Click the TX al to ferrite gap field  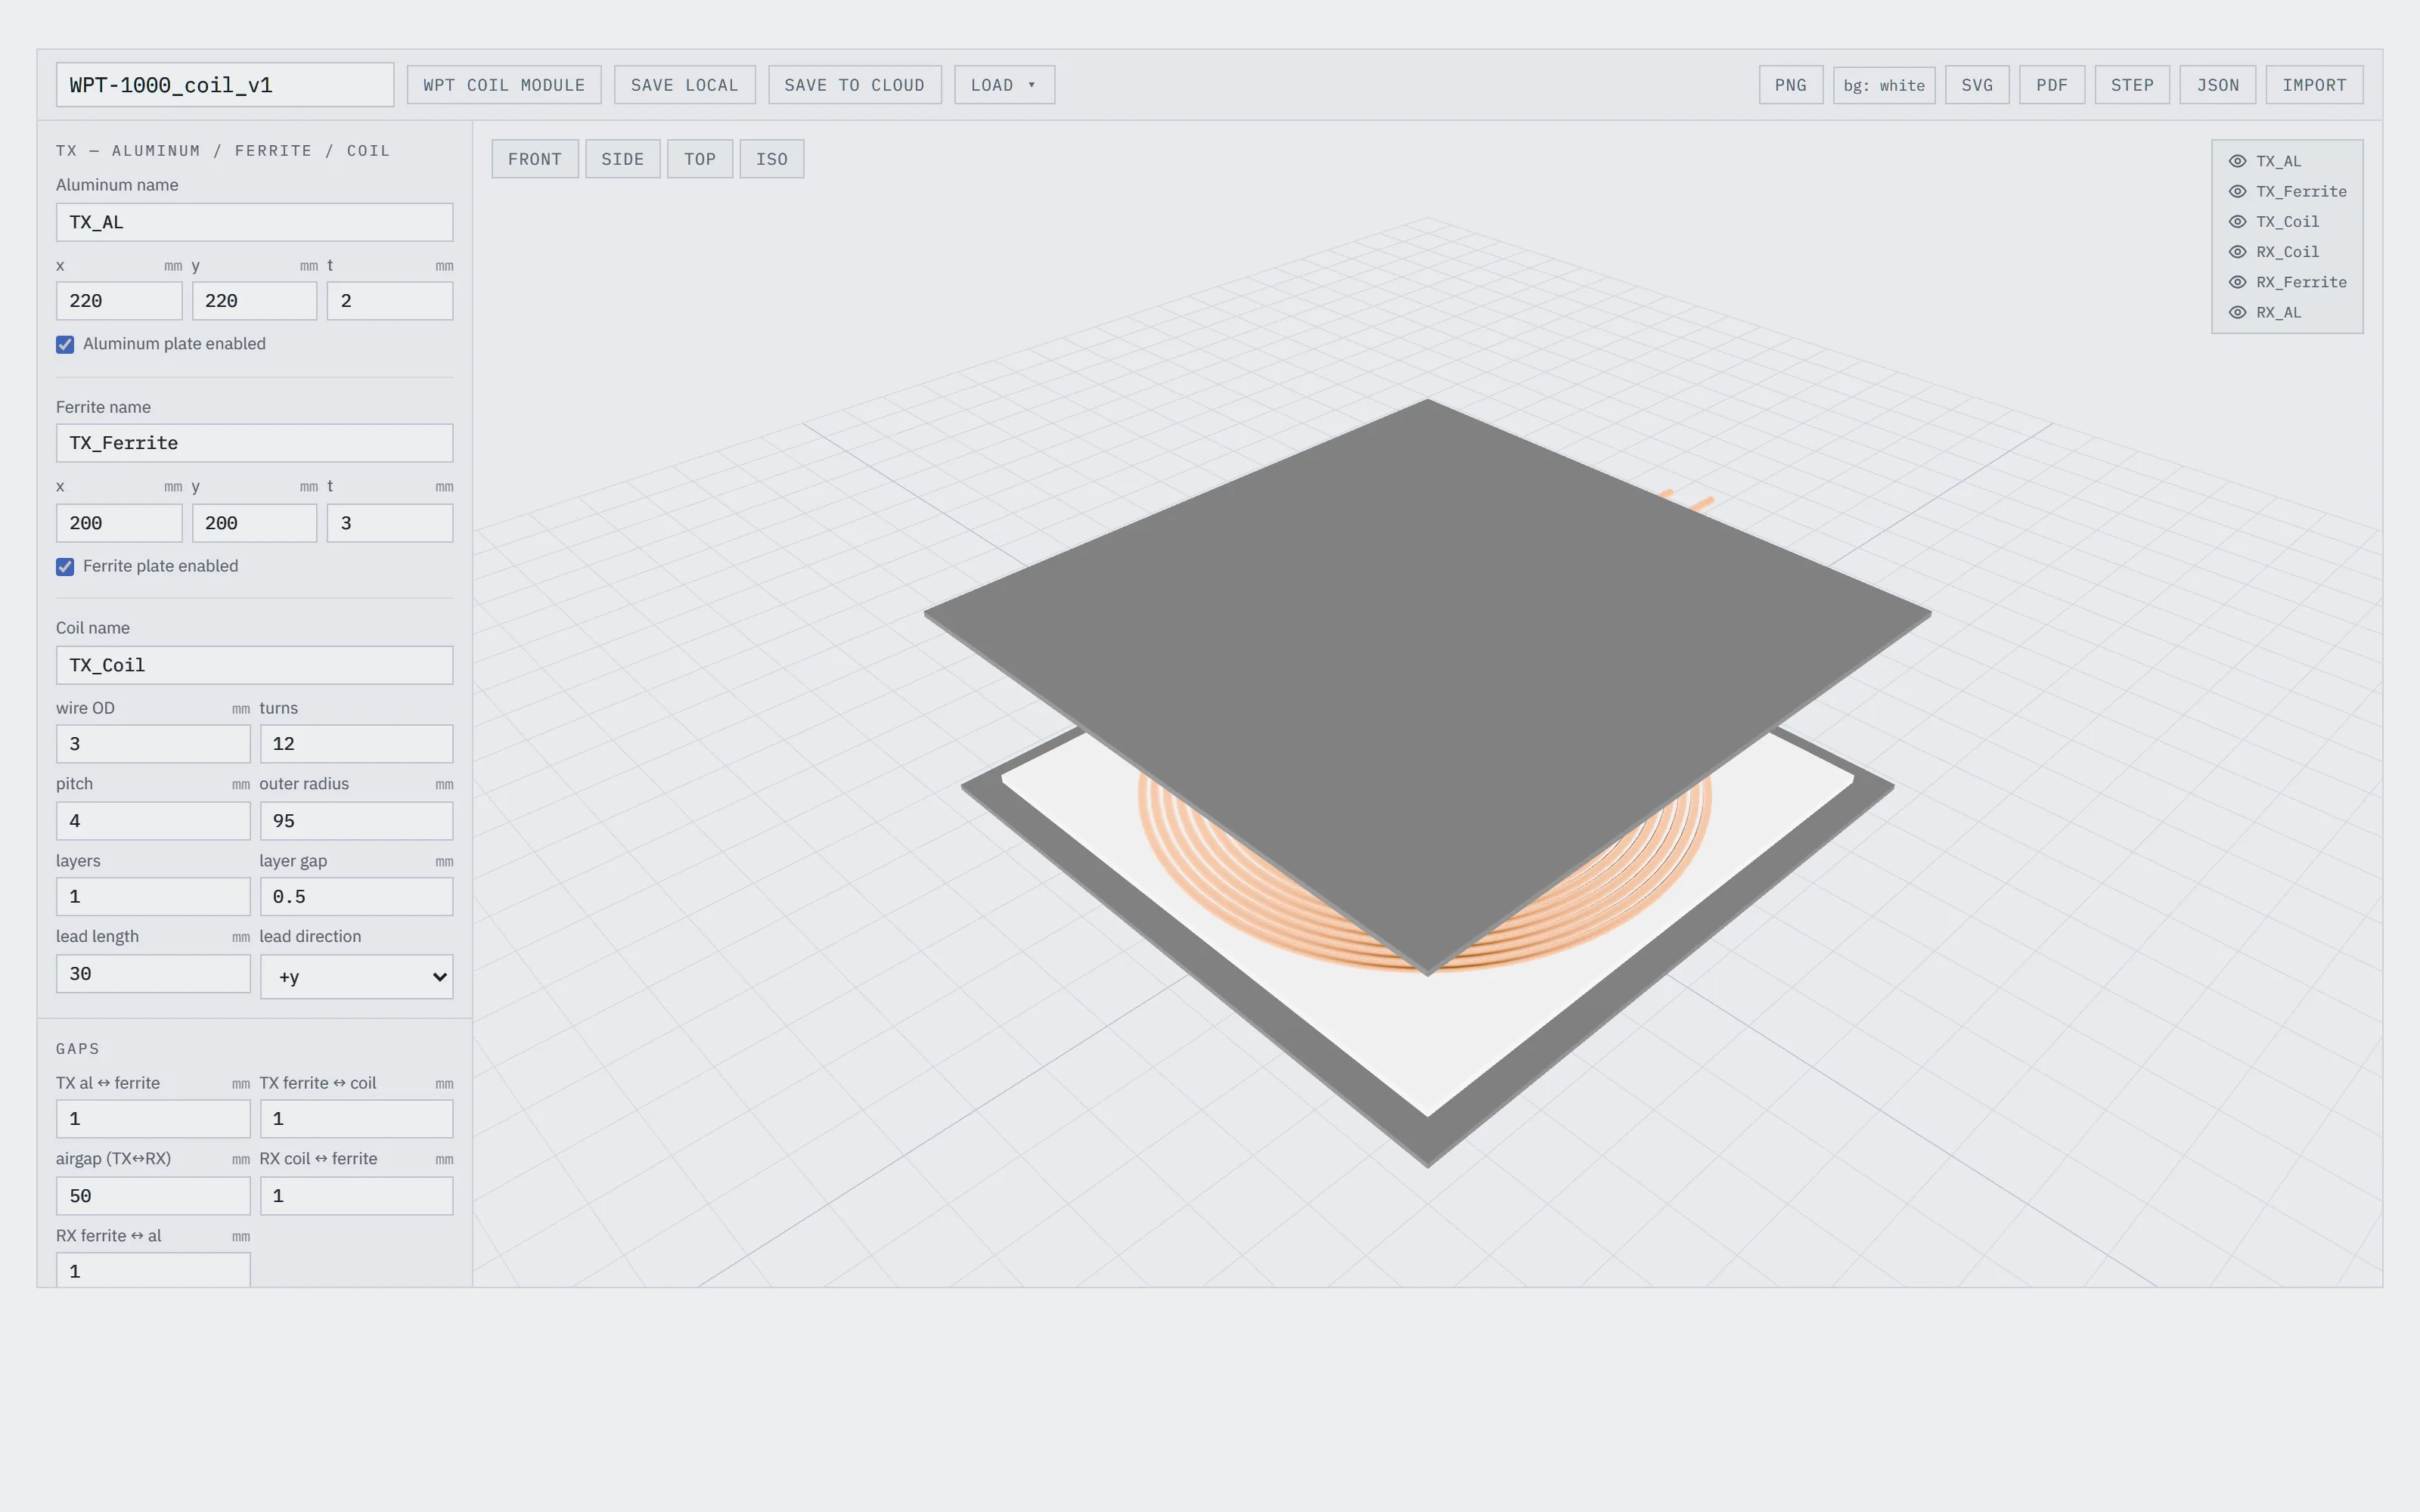[153, 1119]
